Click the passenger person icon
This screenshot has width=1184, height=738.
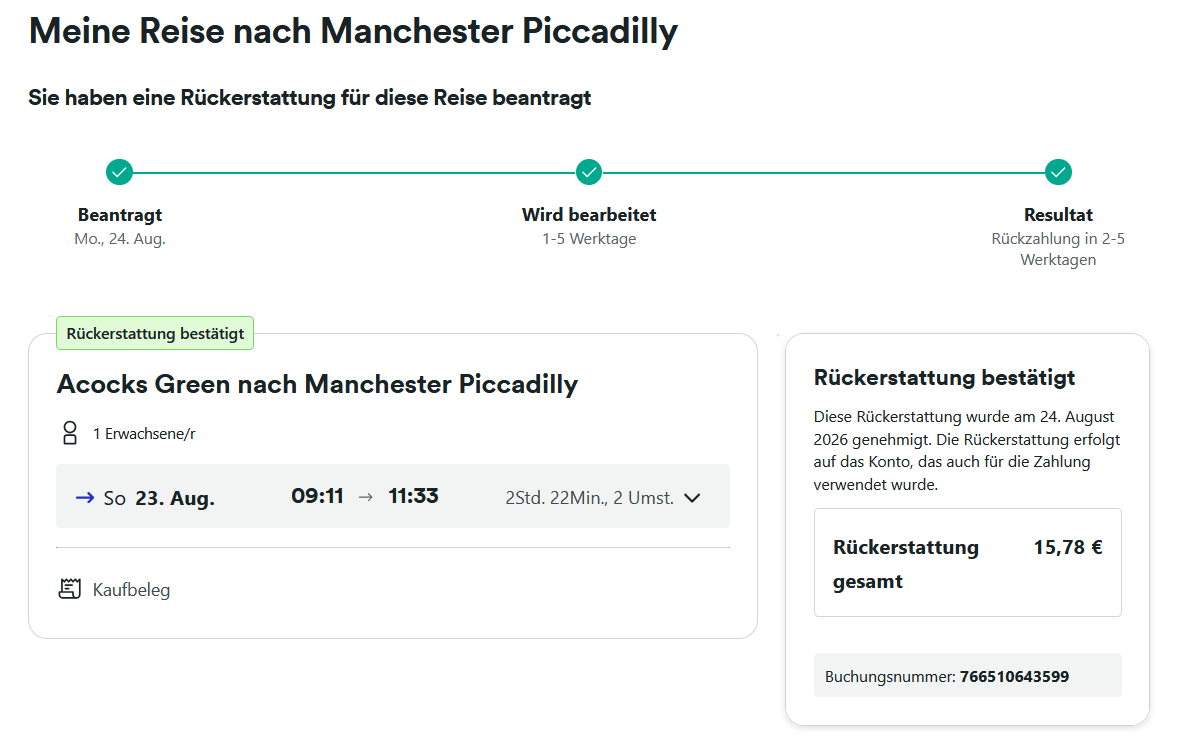point(69,433)
